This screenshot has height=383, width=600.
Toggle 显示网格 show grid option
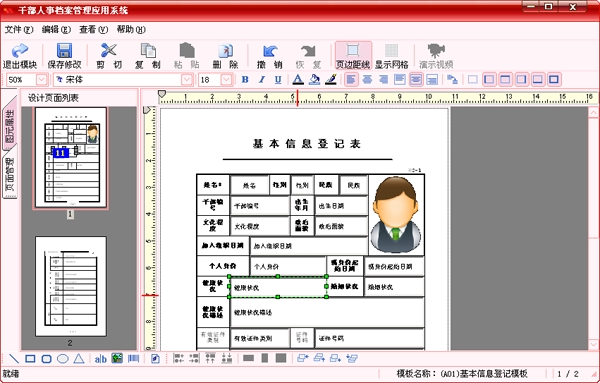point(391,56)
